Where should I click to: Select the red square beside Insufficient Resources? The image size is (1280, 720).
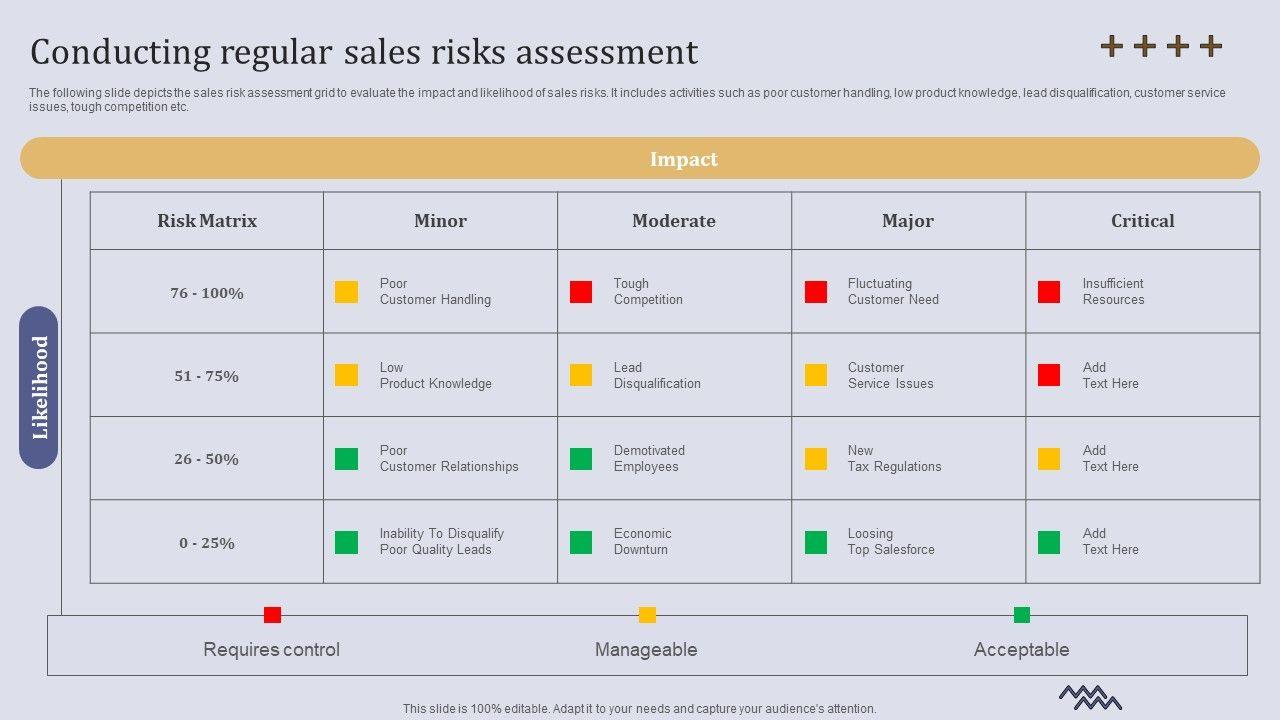(x=1049, y=292)
